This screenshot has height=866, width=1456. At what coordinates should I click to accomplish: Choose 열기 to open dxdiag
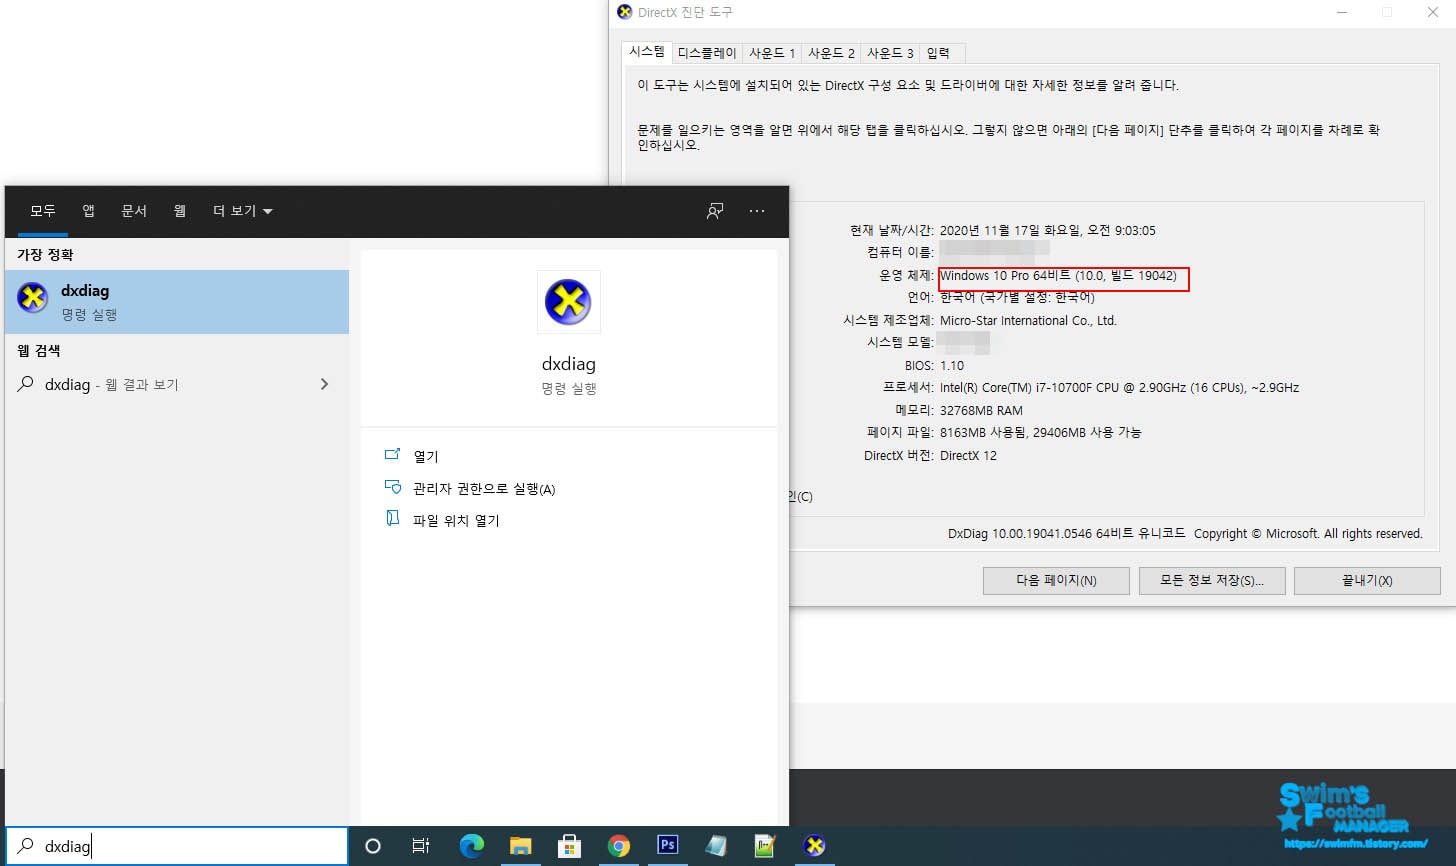tap(426, 456)
